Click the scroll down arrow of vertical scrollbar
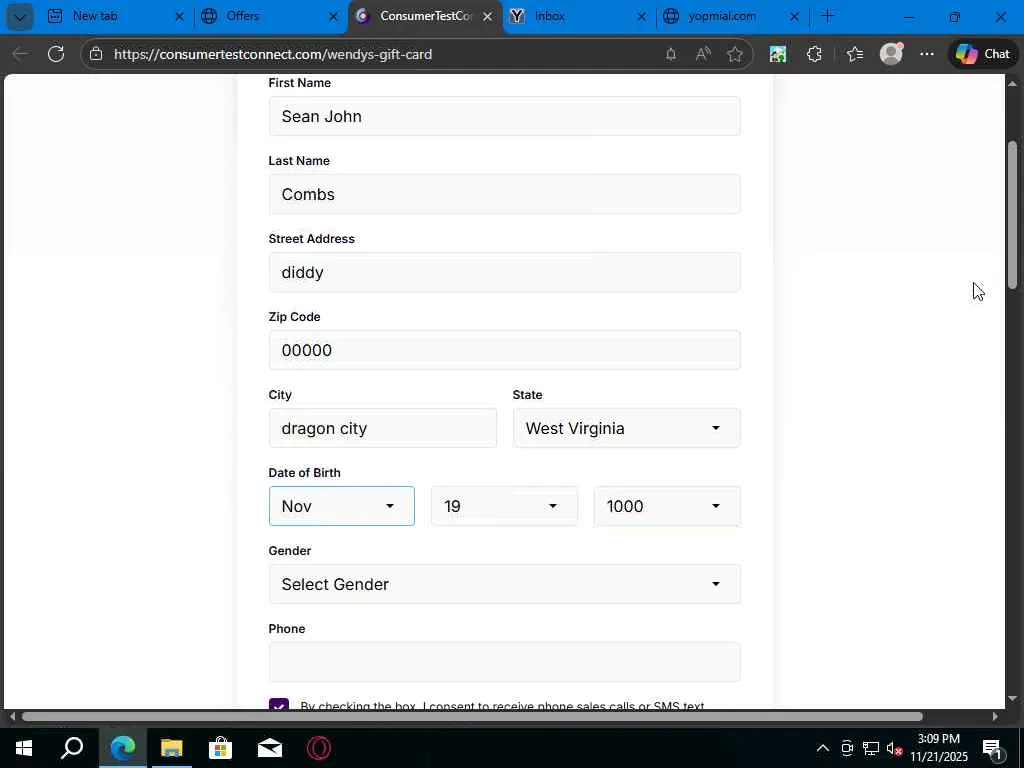This screenshot has height=768, width=1024. (1012, 699)
